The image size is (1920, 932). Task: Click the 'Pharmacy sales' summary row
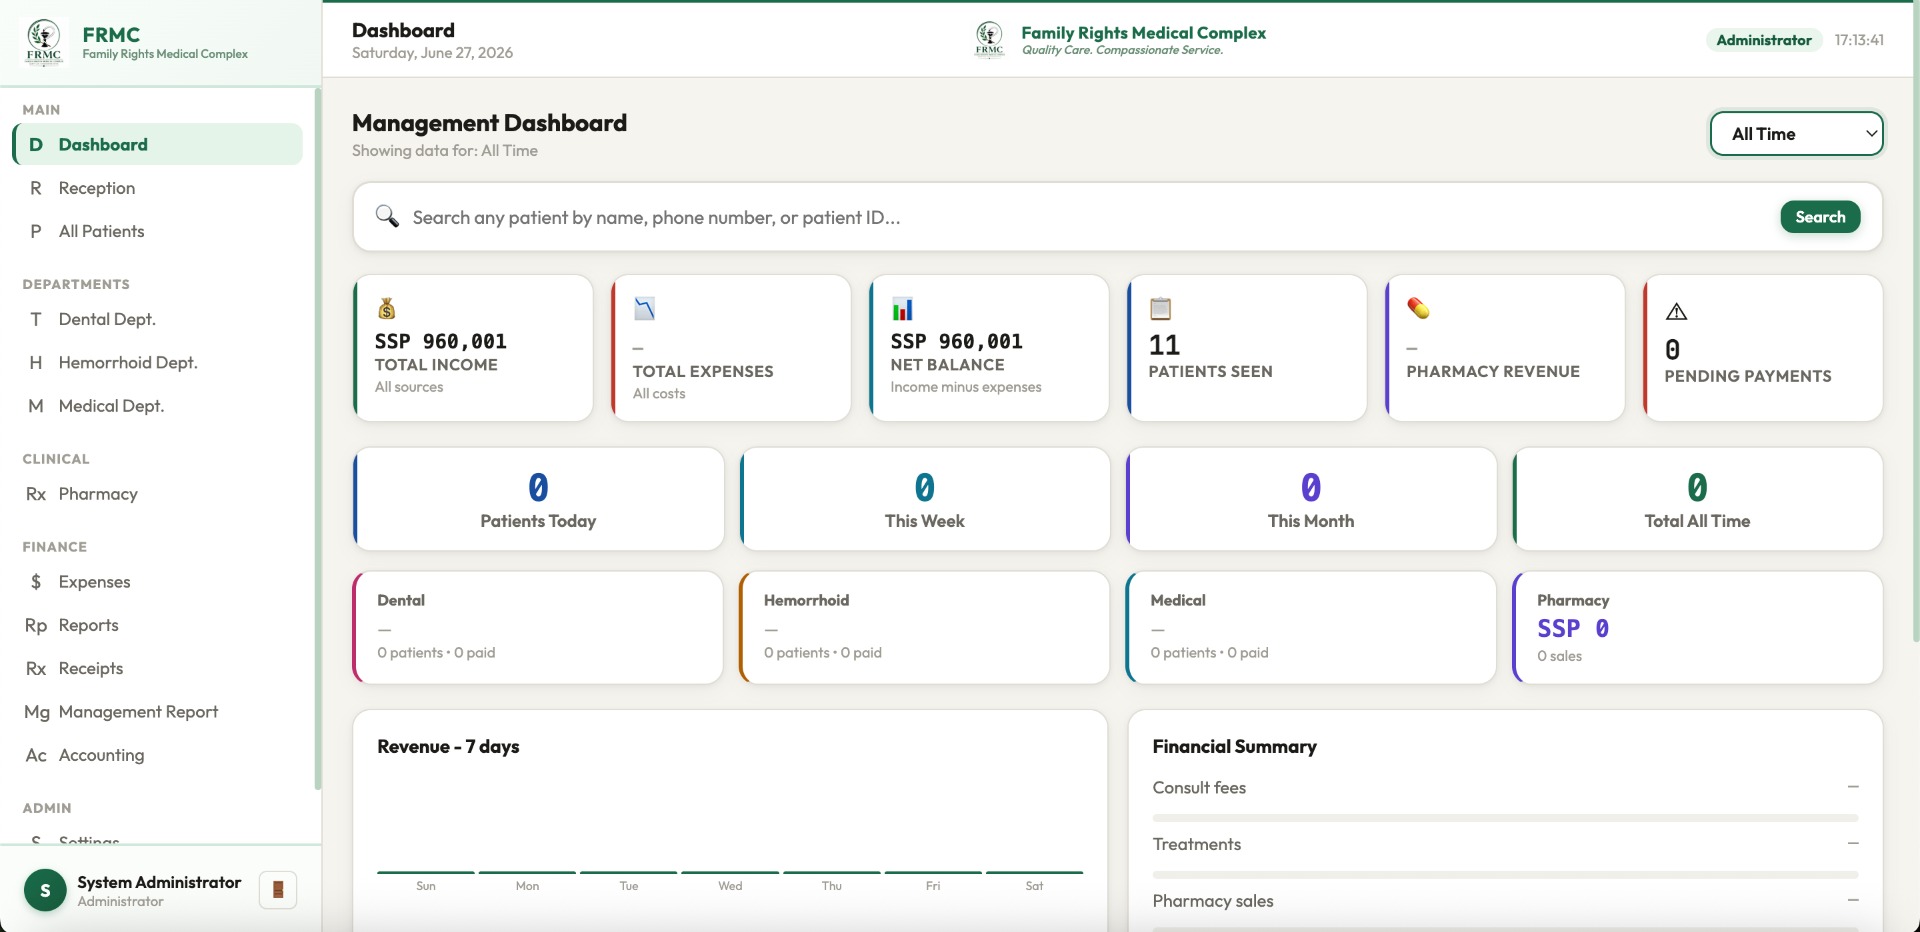1505,901
